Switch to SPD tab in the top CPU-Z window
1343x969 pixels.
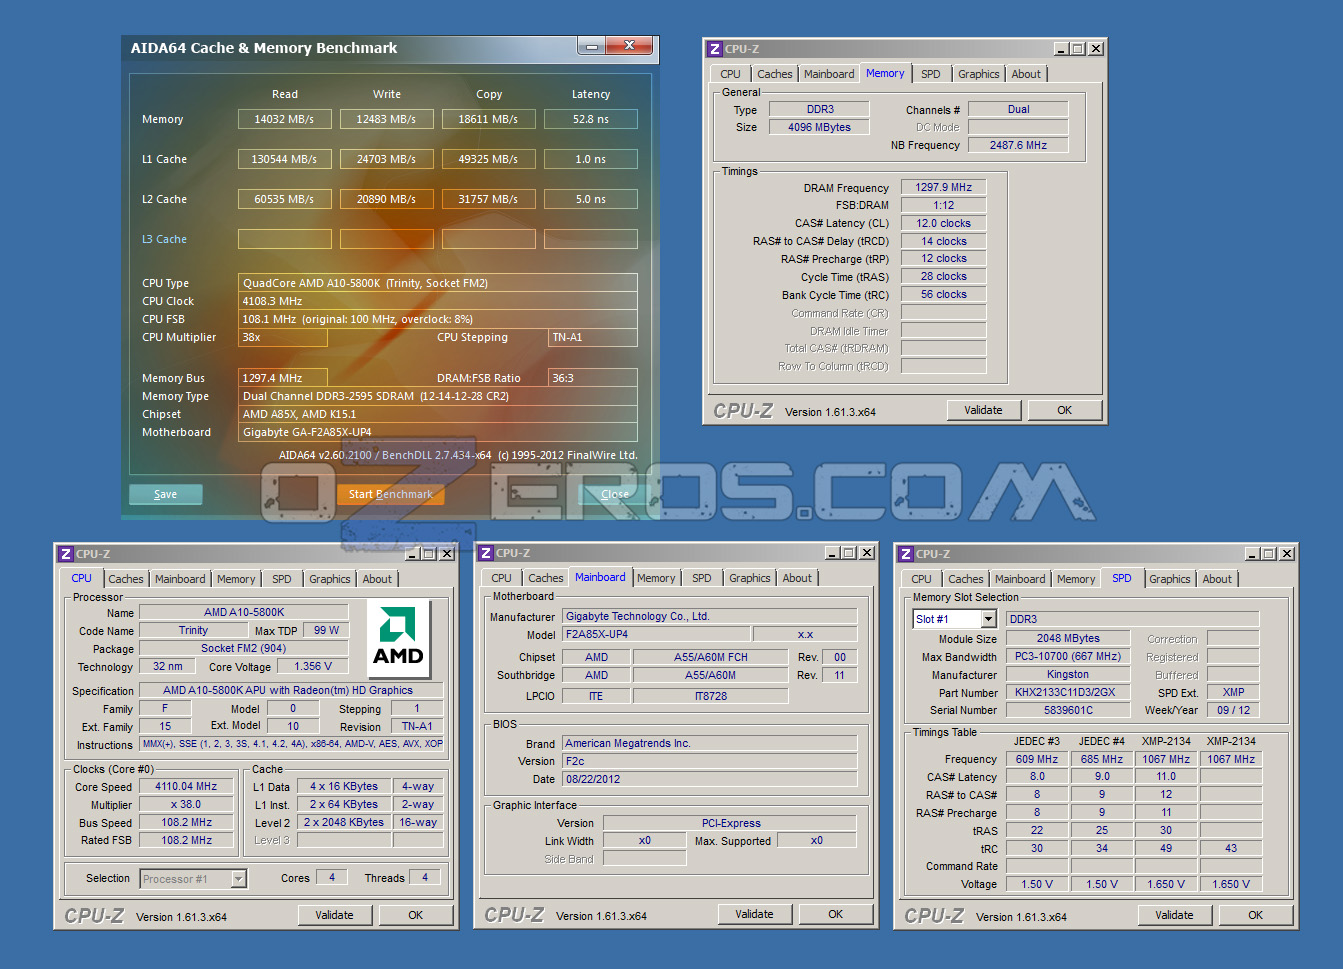pos(930,74)
